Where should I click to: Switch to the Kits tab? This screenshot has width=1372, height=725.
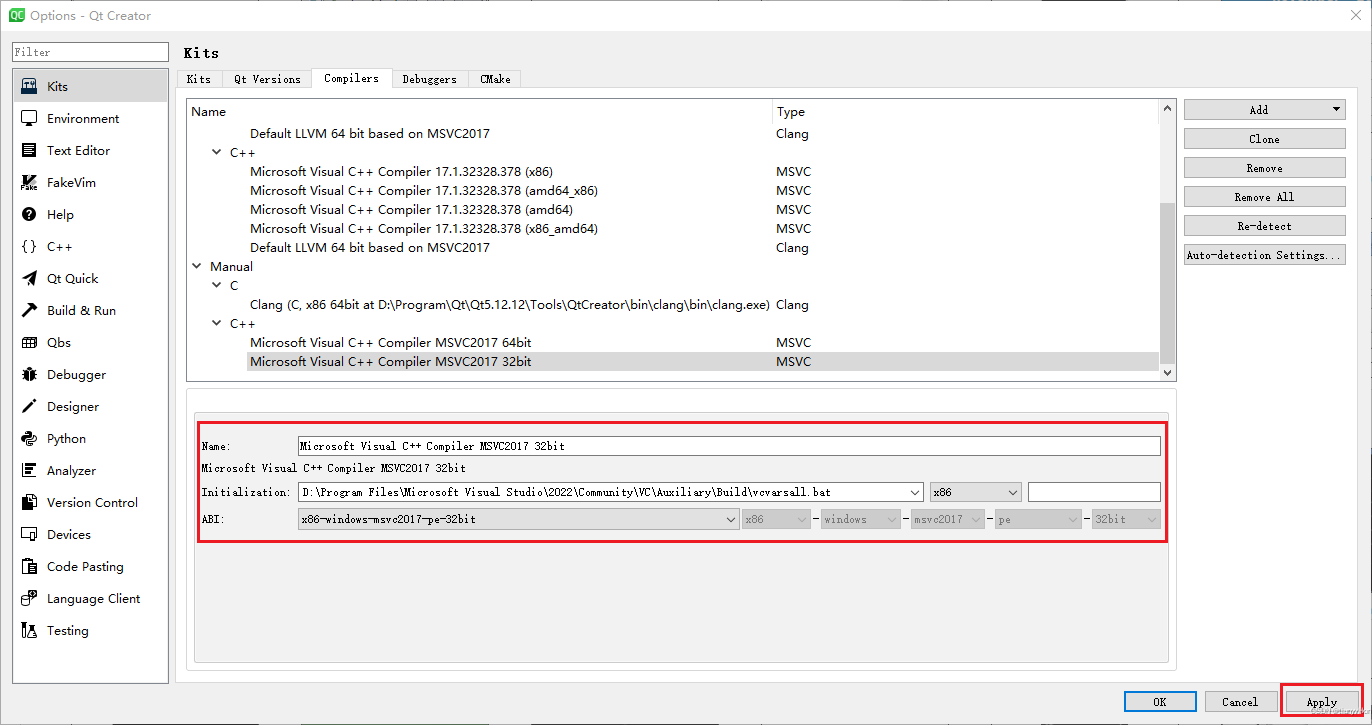point(199,79)
